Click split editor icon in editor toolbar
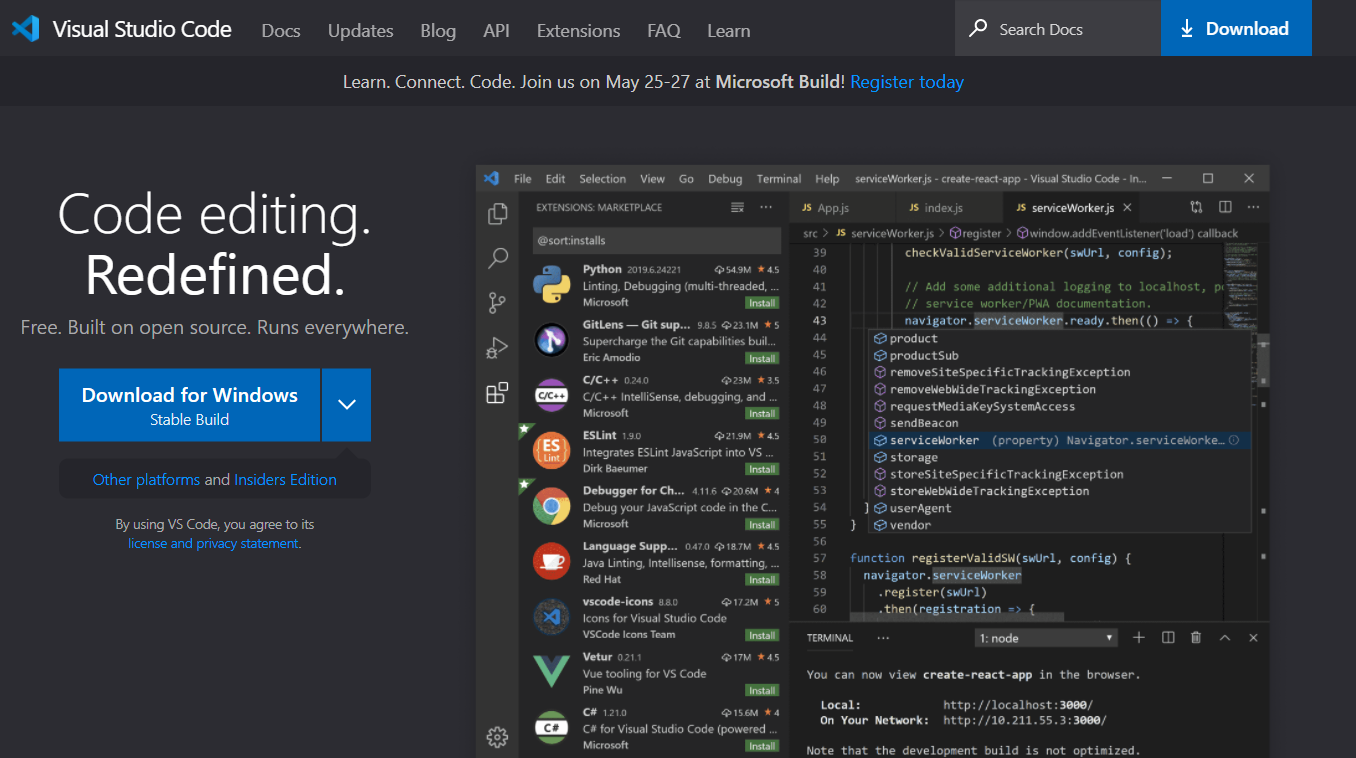This screenshot has width=1356, height=758. (x=1225, y=207)
